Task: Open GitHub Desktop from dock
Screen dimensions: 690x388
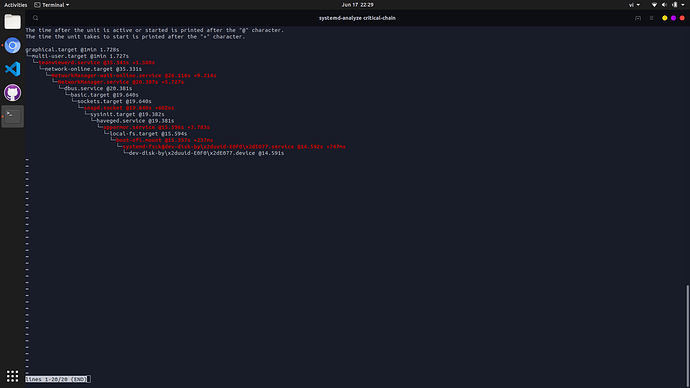Action: click(12, 93)
